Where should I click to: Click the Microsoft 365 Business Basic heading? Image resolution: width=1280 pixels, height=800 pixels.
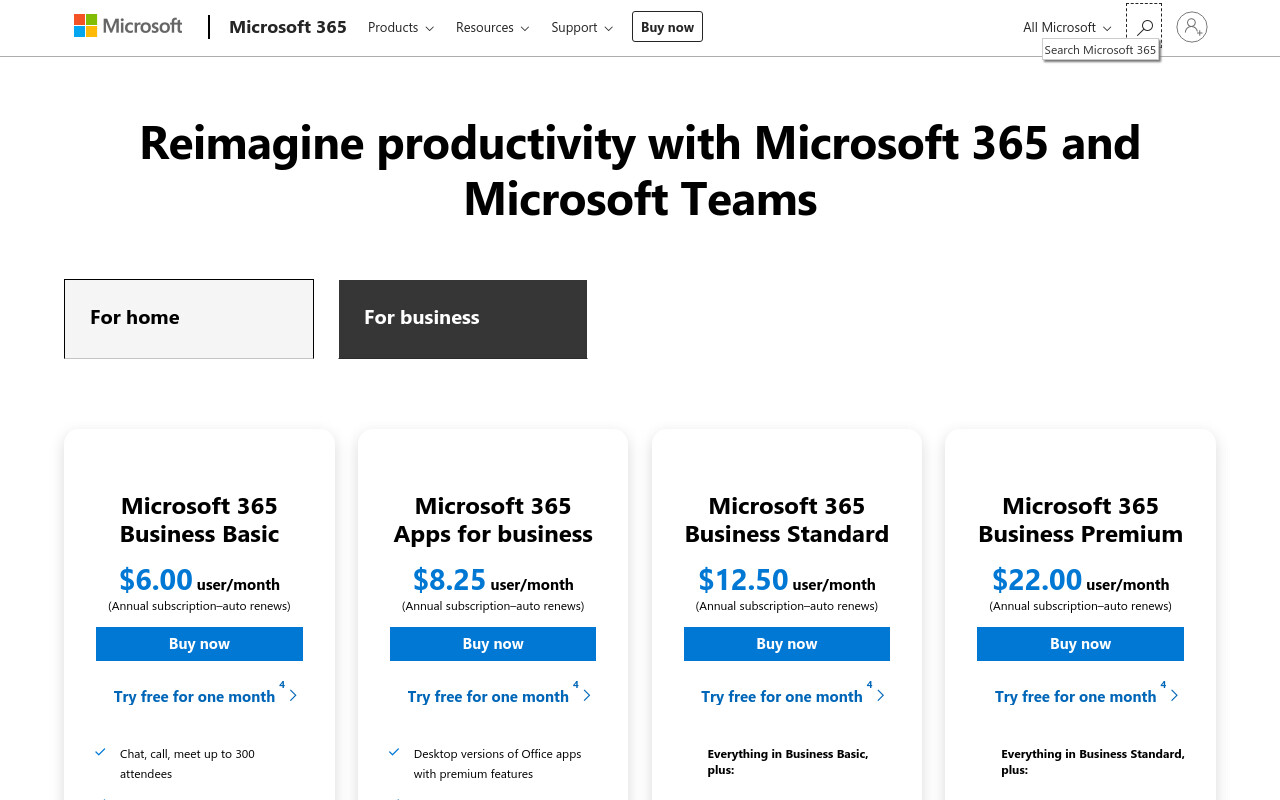[199, 520]
